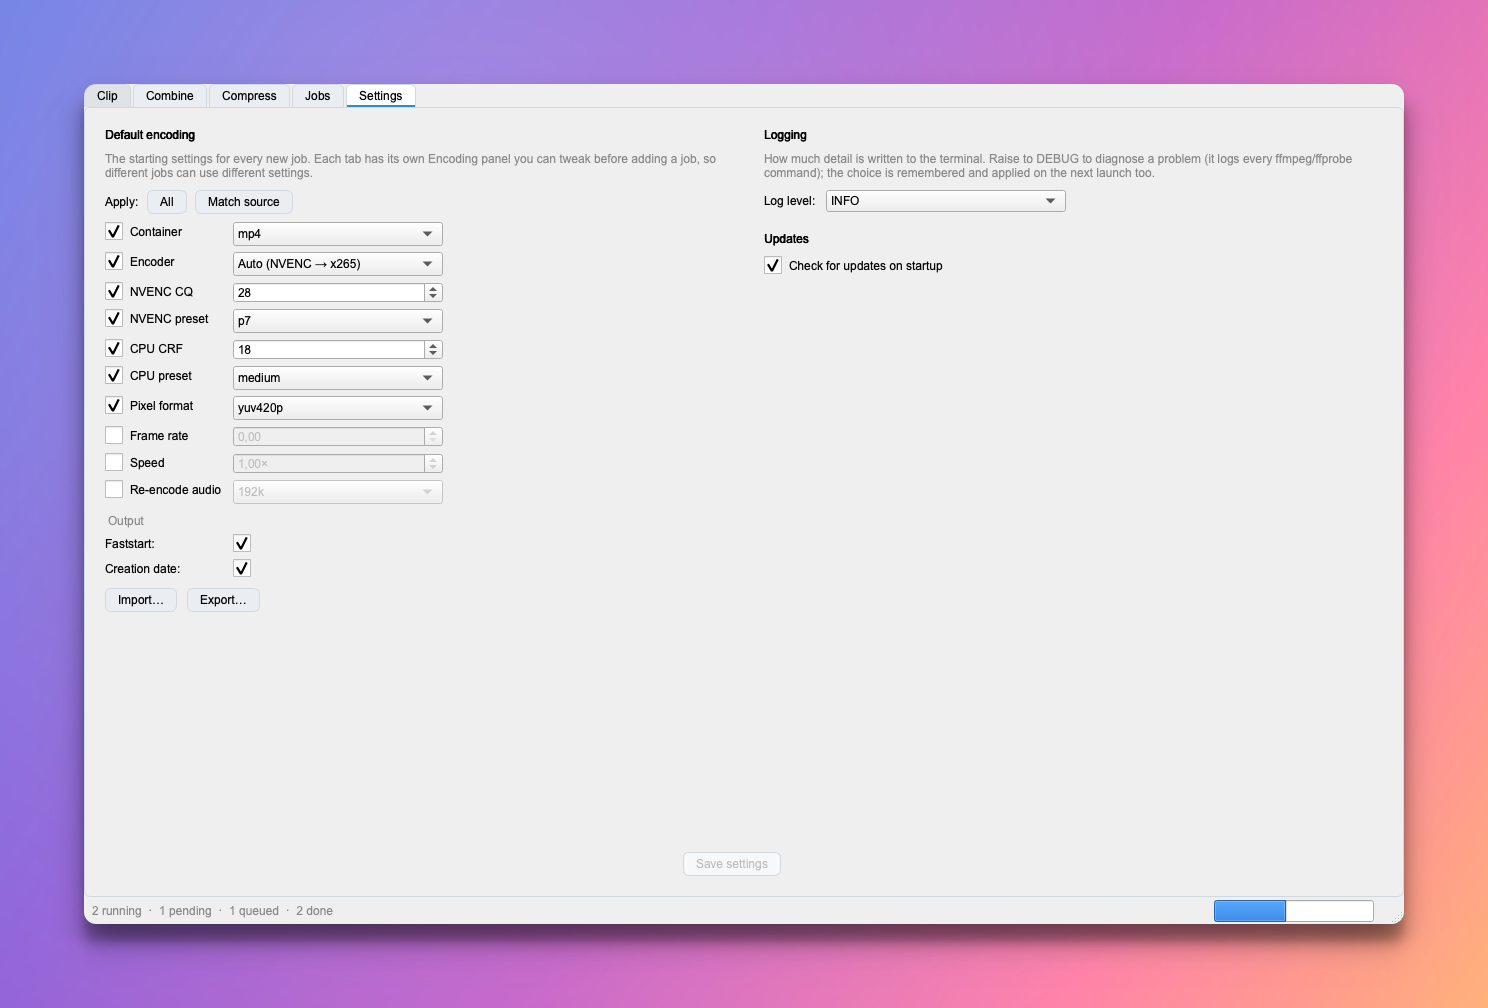Click the Import… button
This screenshot has height=1008, width=1488.
[x=141, y=600]
